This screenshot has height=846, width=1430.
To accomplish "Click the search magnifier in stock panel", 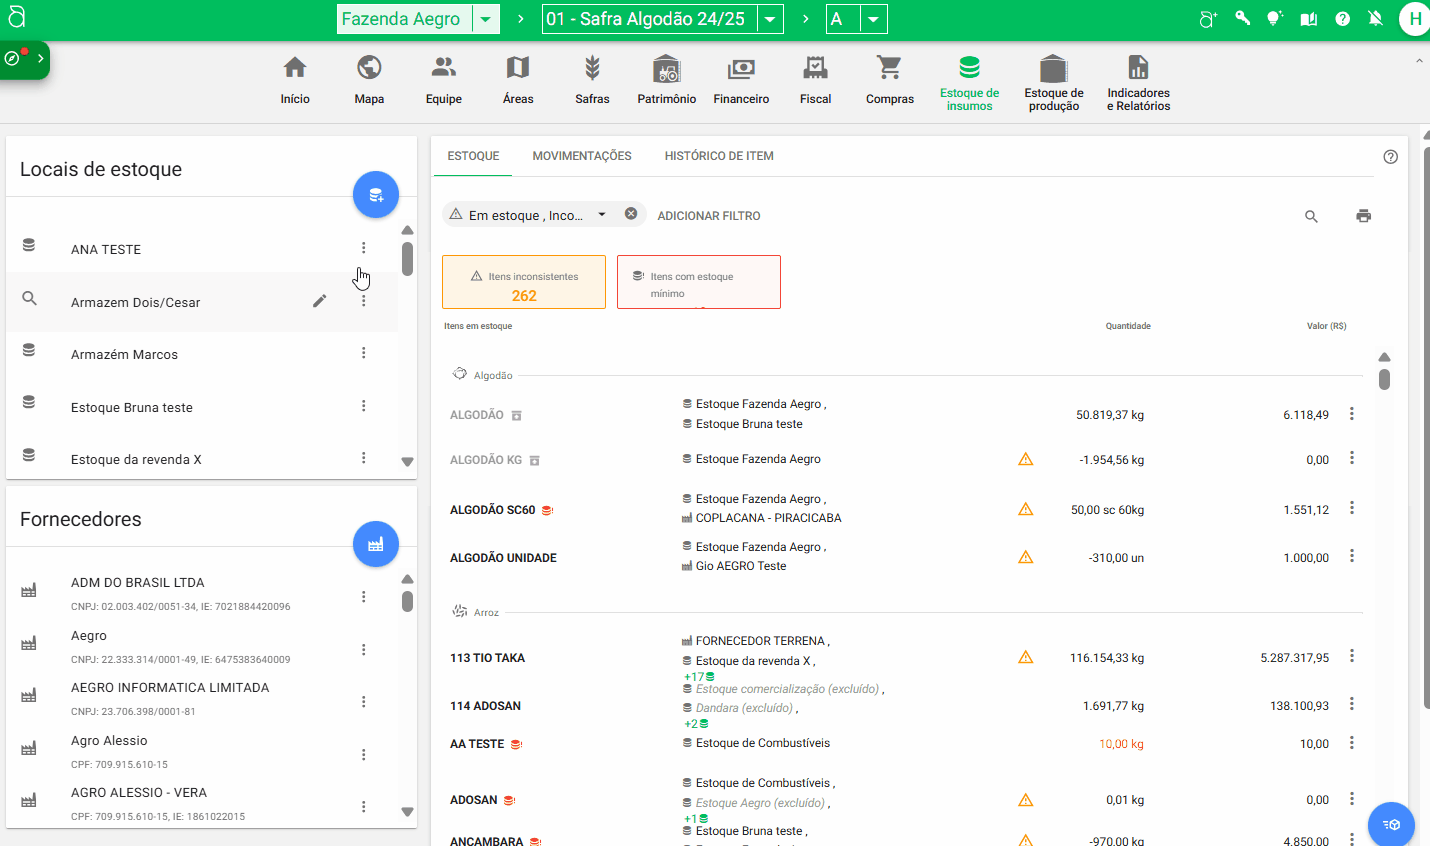I will point(1311,216).
